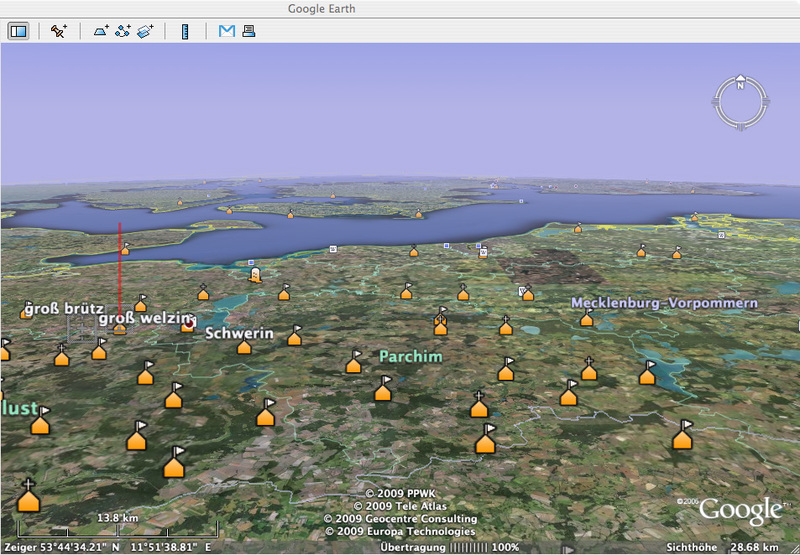
Task: Select the Mecklenburg-Vorpommern region label
Action: click(664, 302)
